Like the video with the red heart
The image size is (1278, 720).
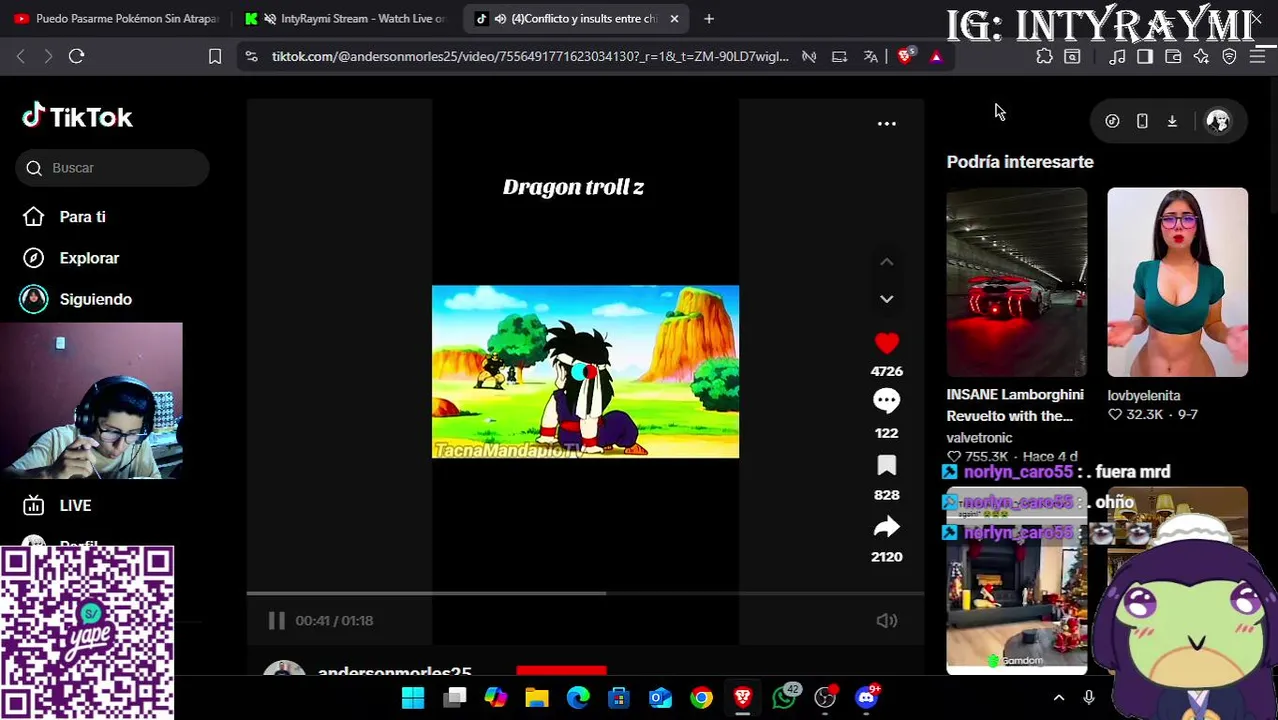886,343
